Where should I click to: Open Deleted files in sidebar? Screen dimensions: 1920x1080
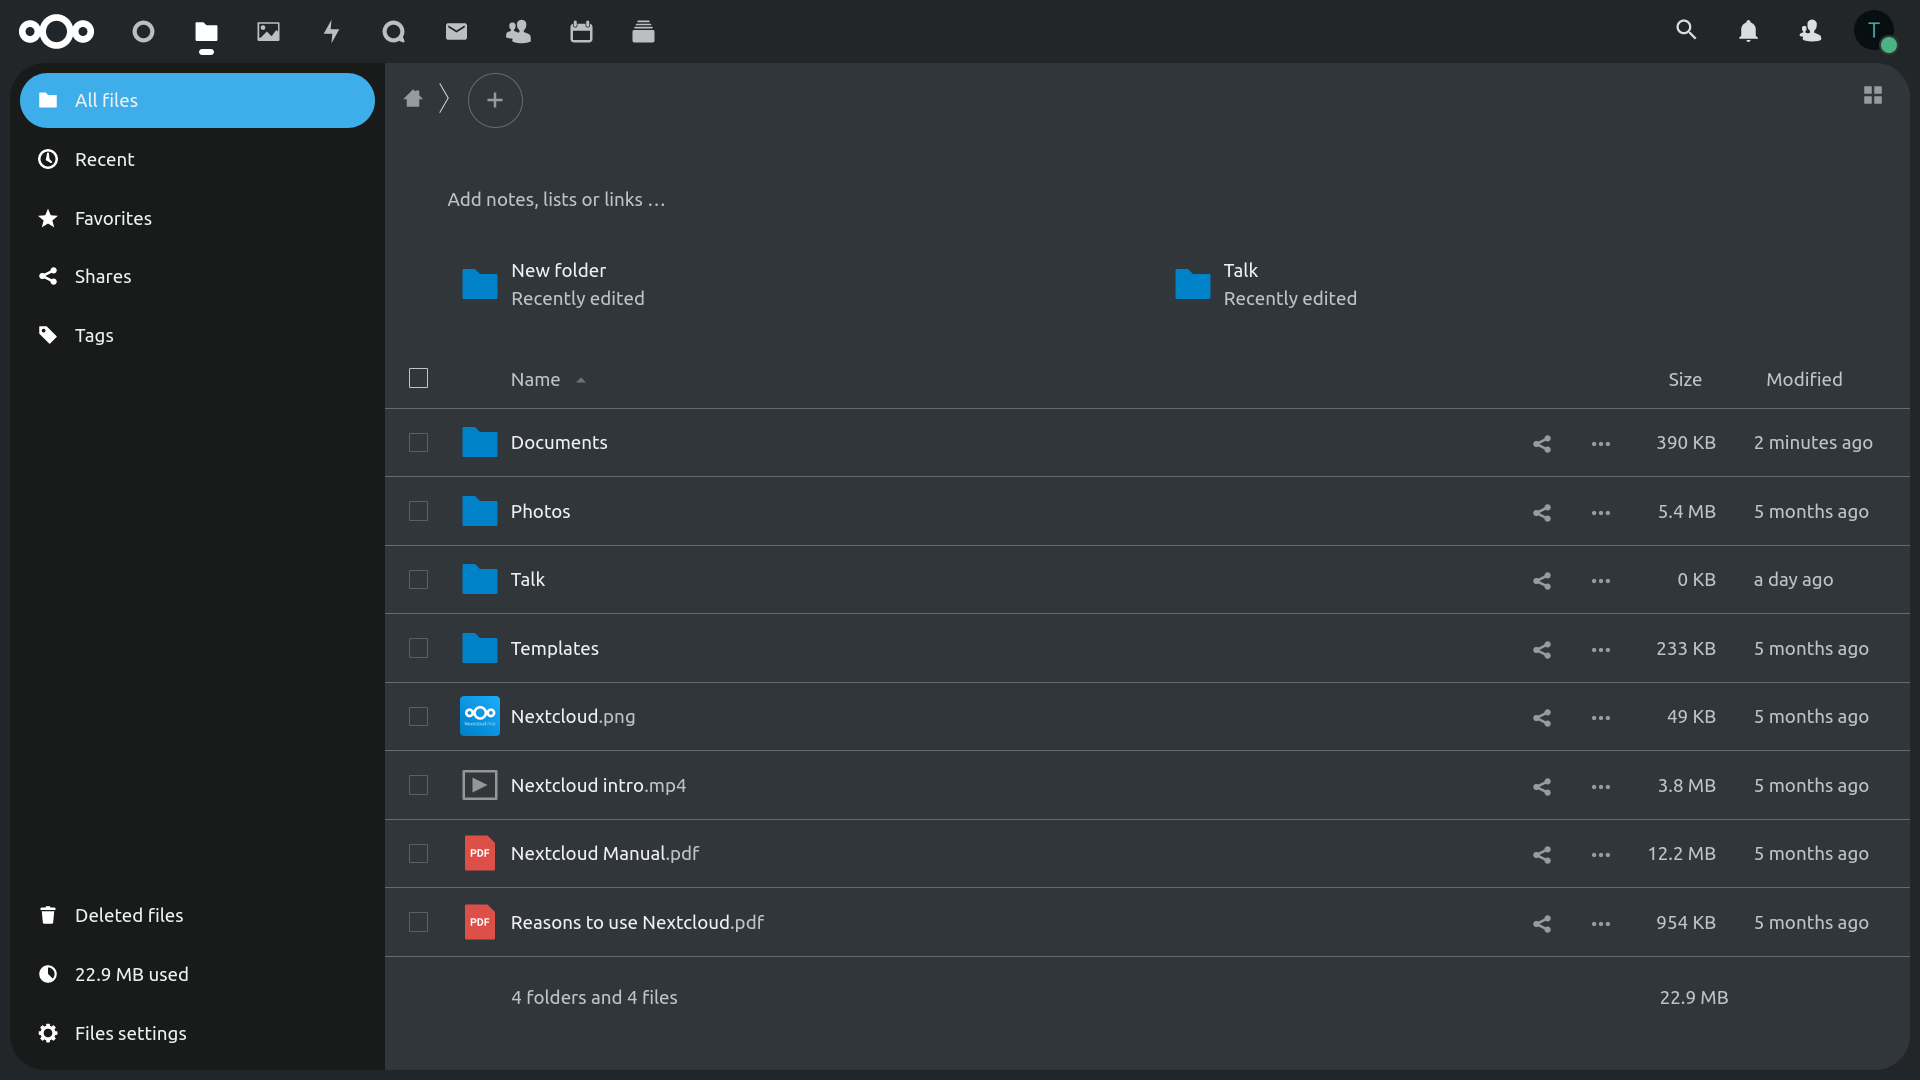[197, 915]
